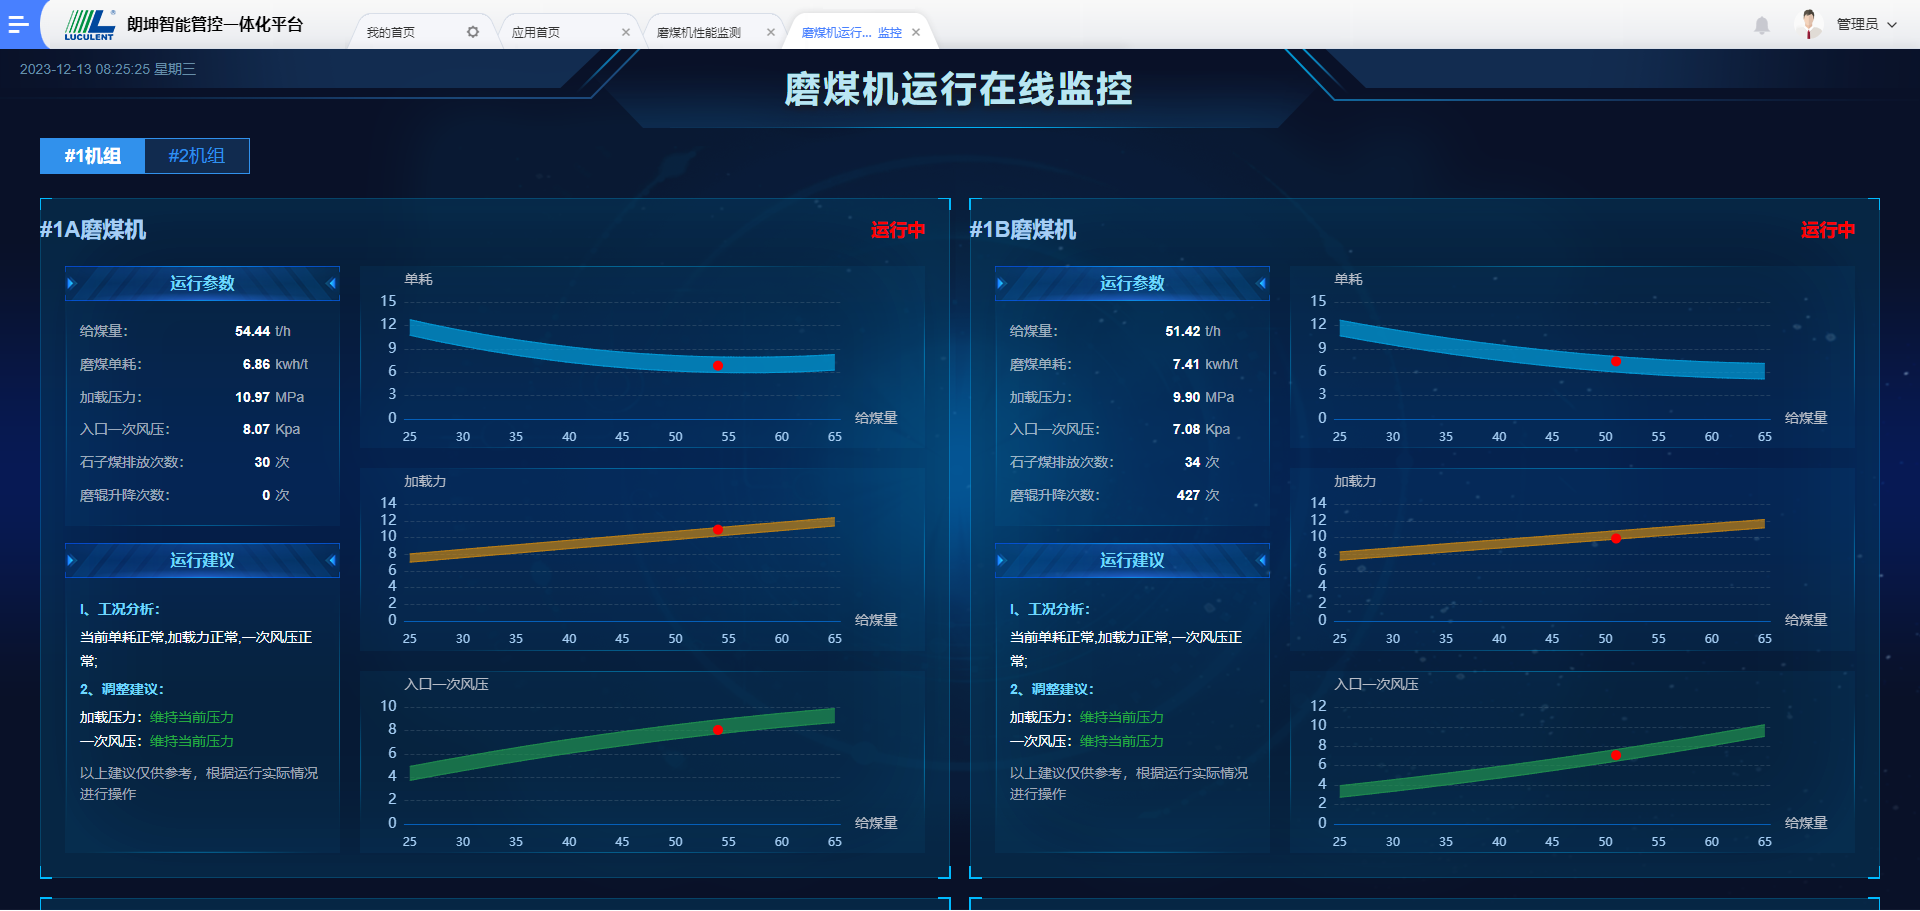Click the gear icon on 我的首页 tab

pos(473,32)
